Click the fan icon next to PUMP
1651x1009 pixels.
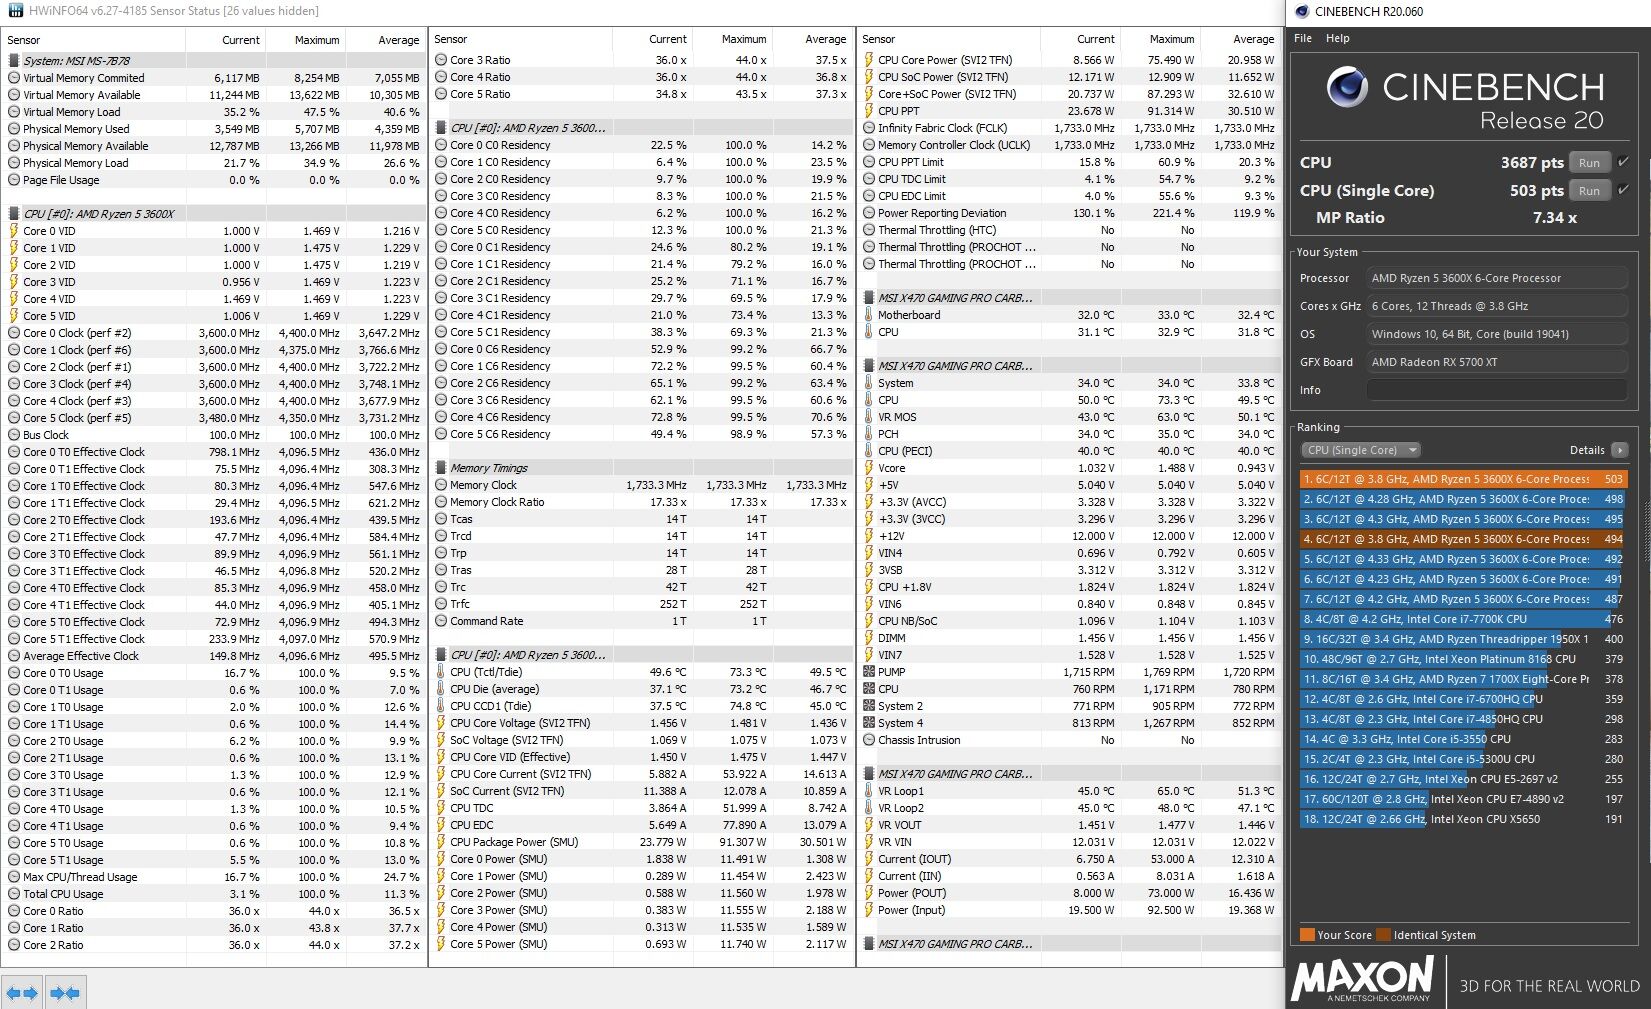[869, 672]
